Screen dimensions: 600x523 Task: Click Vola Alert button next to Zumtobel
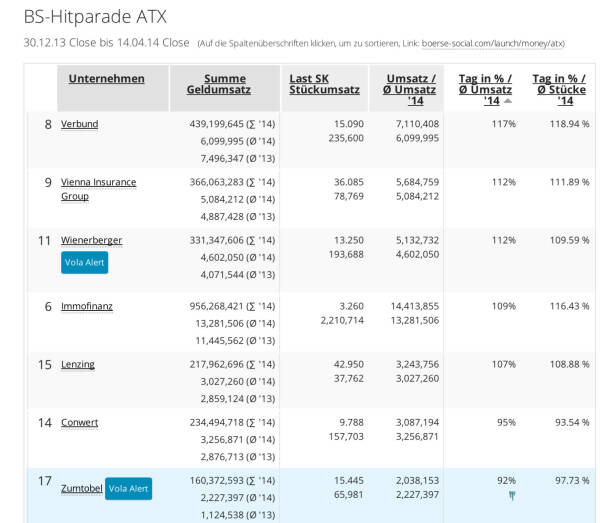[x=128, y=489]
